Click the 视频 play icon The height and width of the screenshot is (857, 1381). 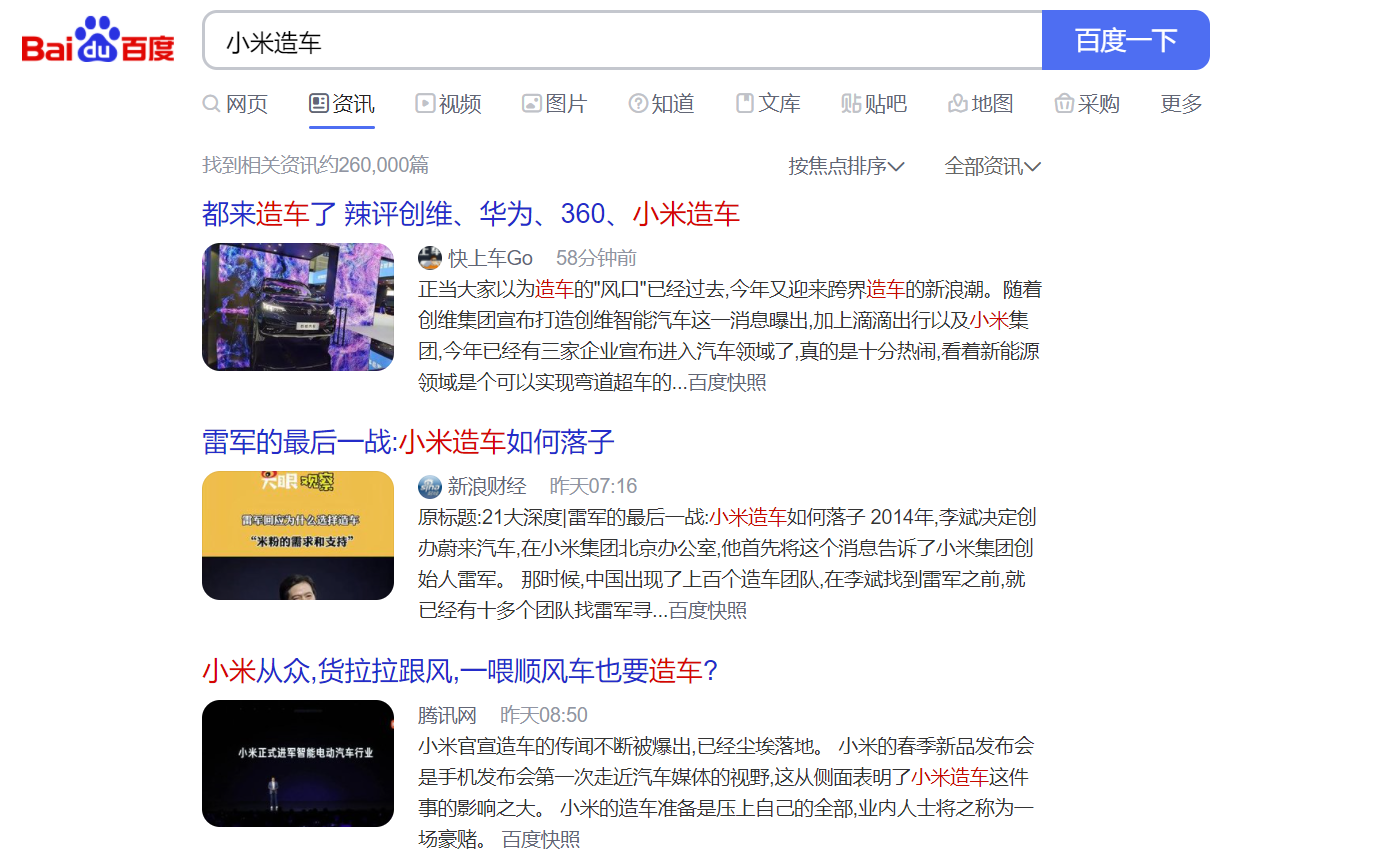tap(425, 103)
